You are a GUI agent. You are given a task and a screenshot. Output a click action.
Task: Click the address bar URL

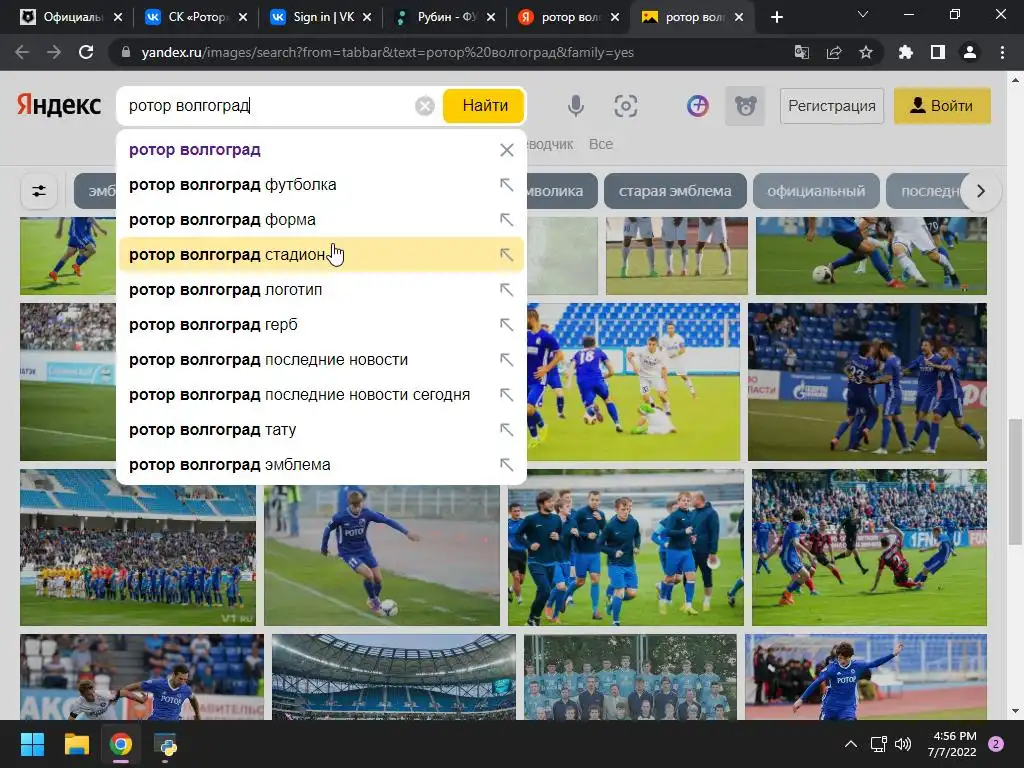click(387, 52)
